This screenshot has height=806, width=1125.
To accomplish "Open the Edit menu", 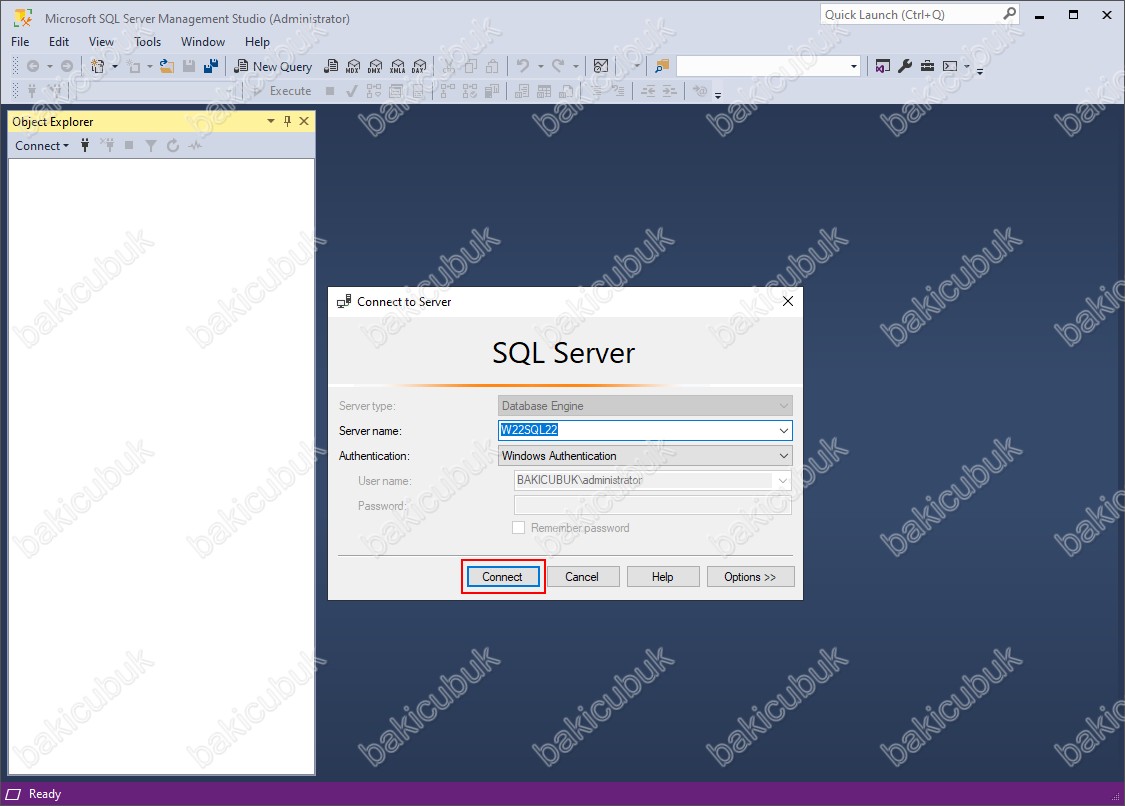I will coord(59,42).
